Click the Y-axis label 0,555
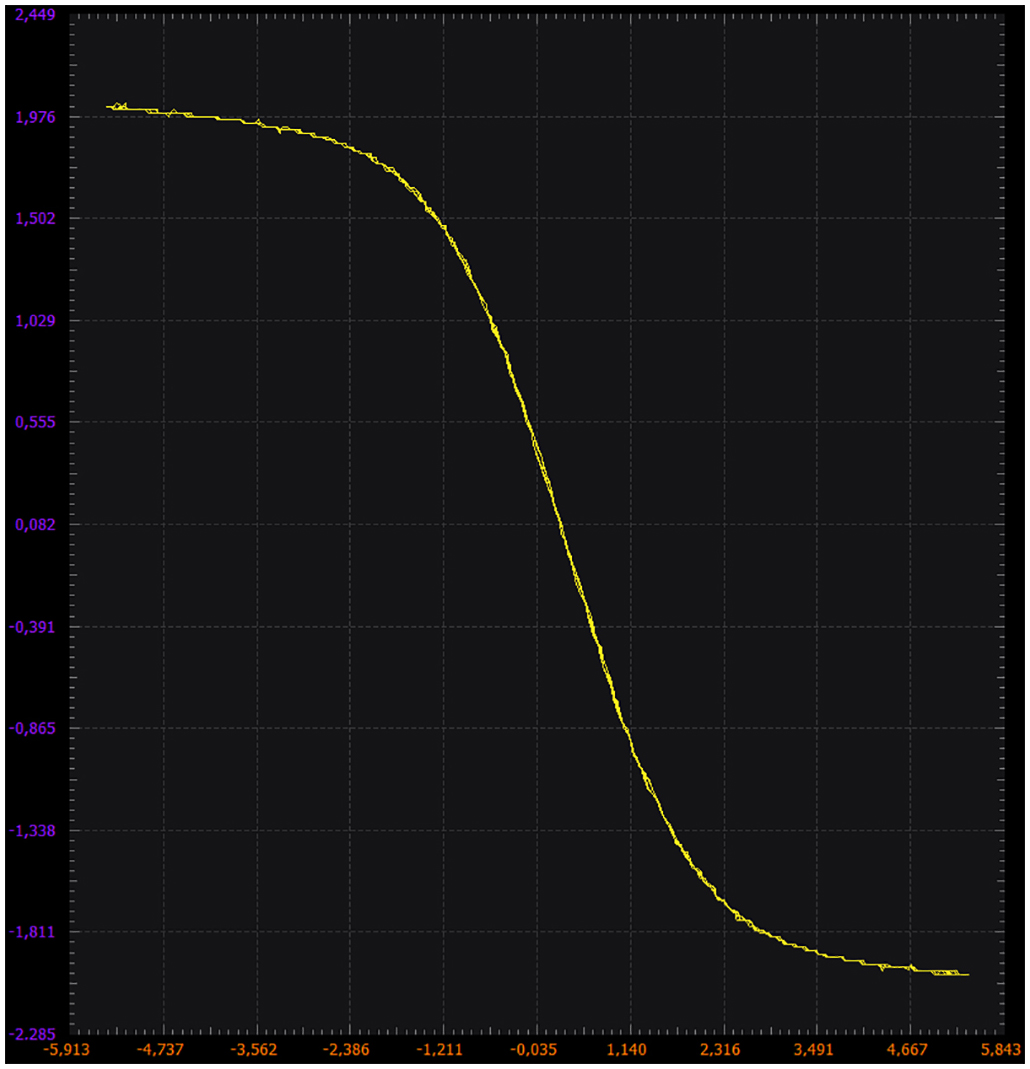The height and width of the screenshot is (1069, 1030). pos(38,421)
